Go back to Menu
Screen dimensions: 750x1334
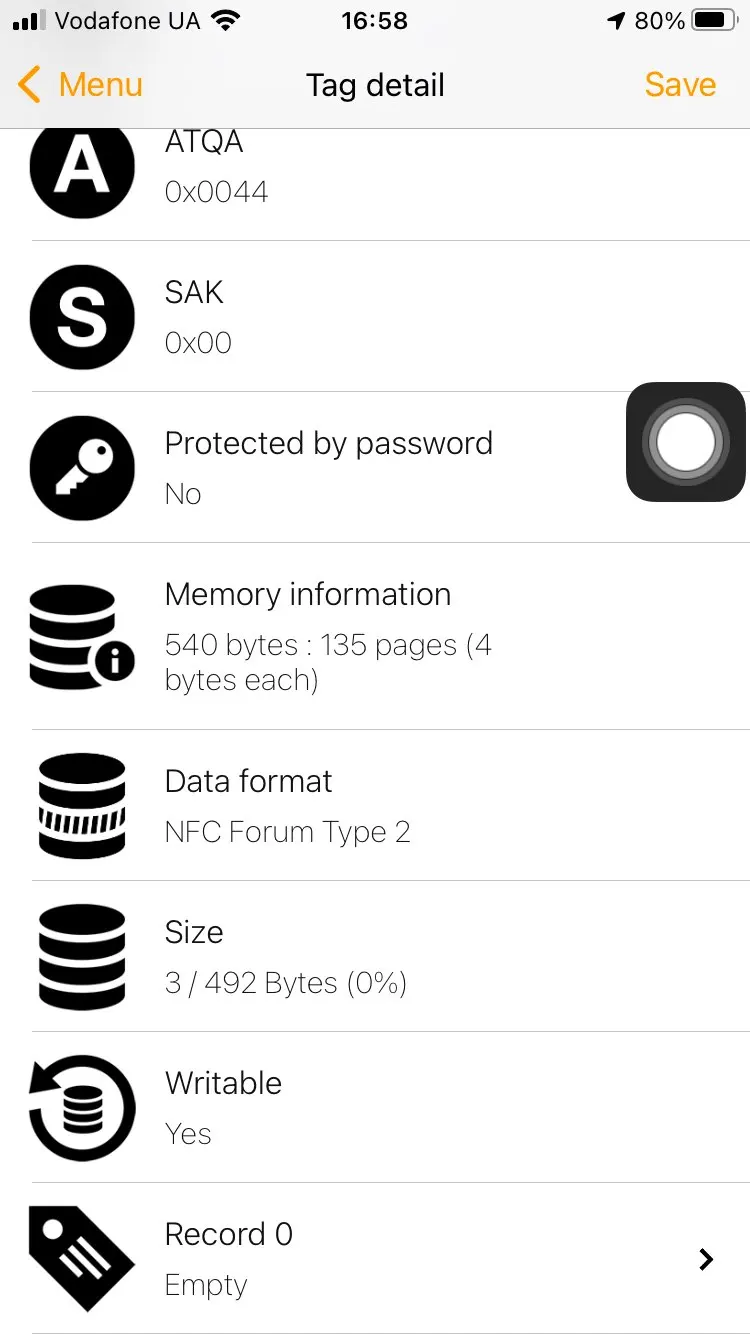tap(100, 85)
